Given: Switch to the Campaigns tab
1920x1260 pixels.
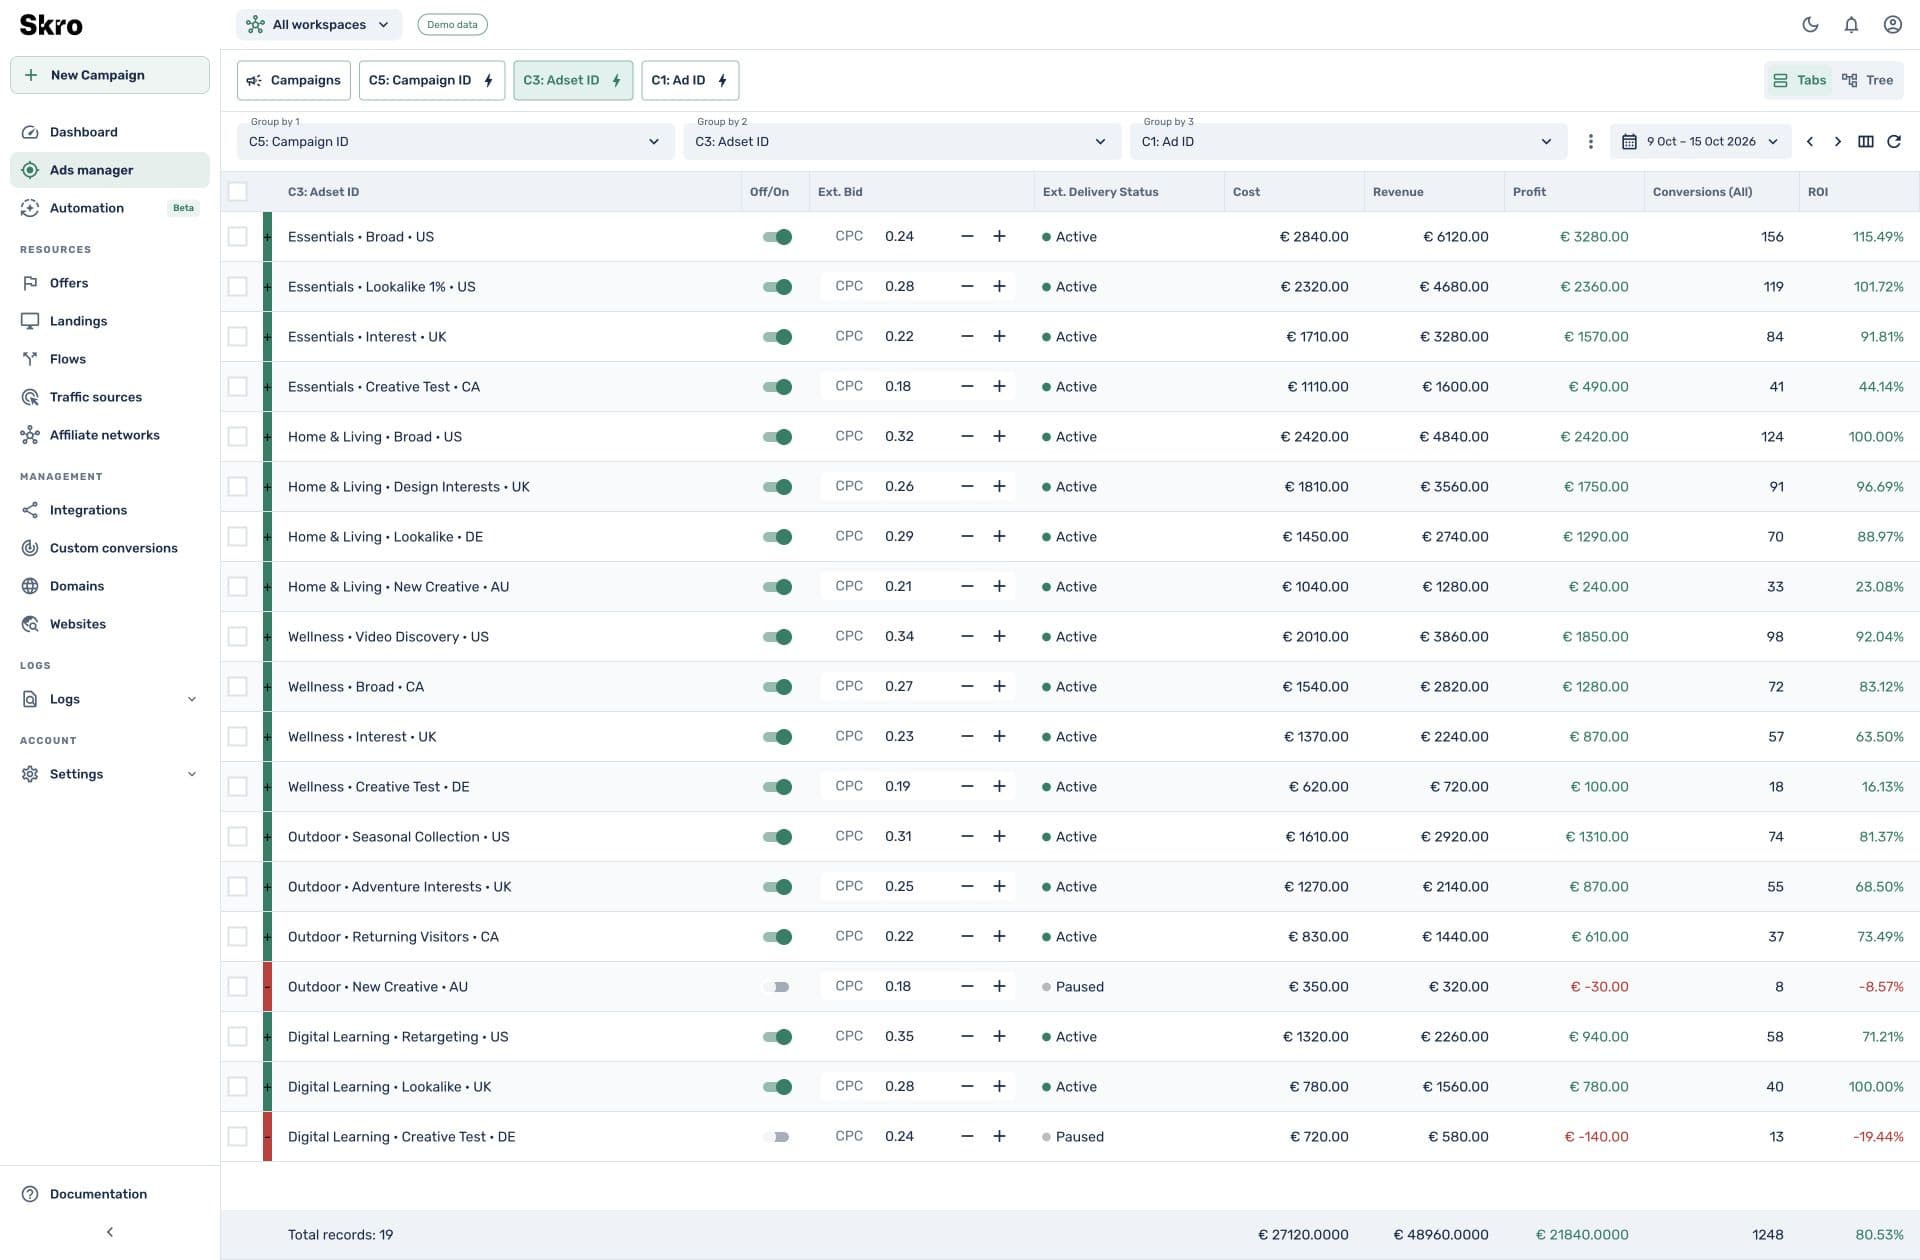Looking at the screenshot, I should pyautogui.click(x=294, y=80).
